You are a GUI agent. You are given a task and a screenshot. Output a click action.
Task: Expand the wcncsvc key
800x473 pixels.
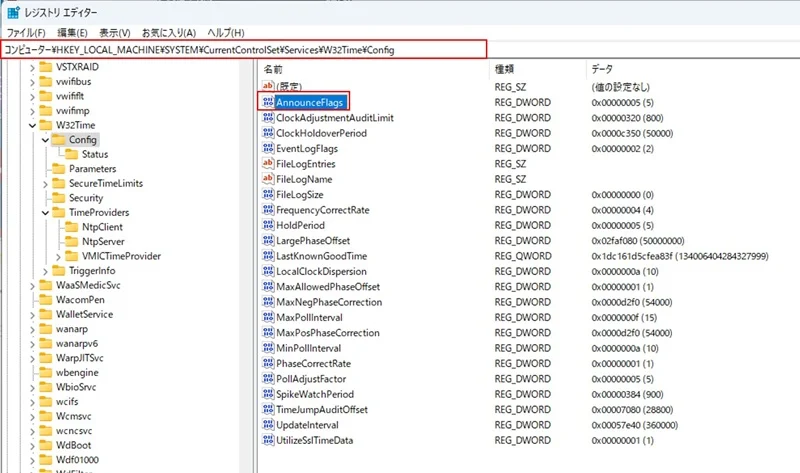coord(33,431)
